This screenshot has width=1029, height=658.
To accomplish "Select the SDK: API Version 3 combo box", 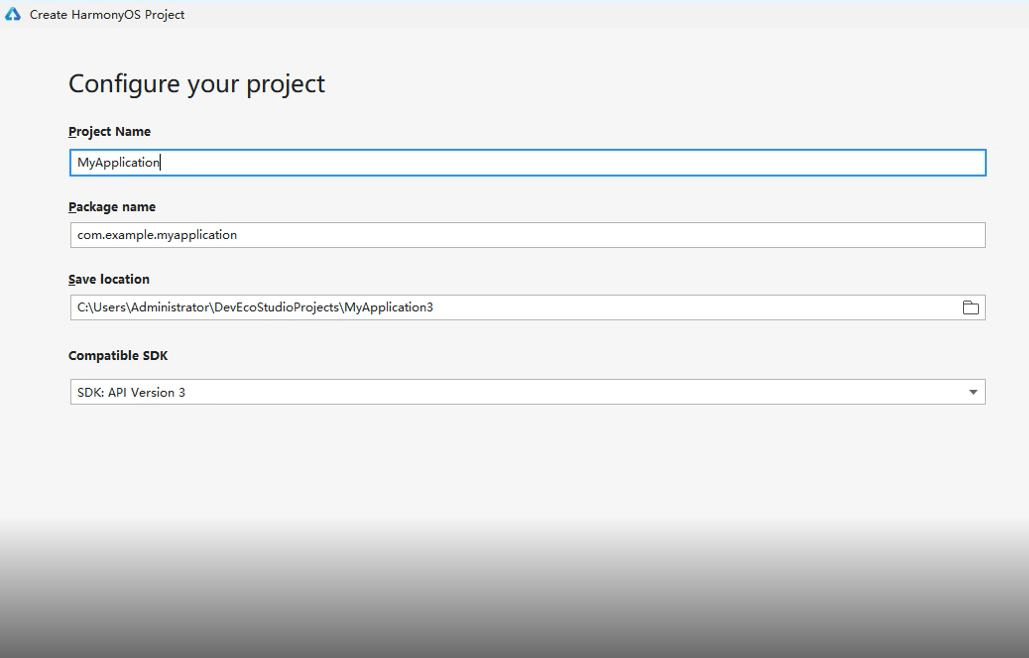I will 528,392.
